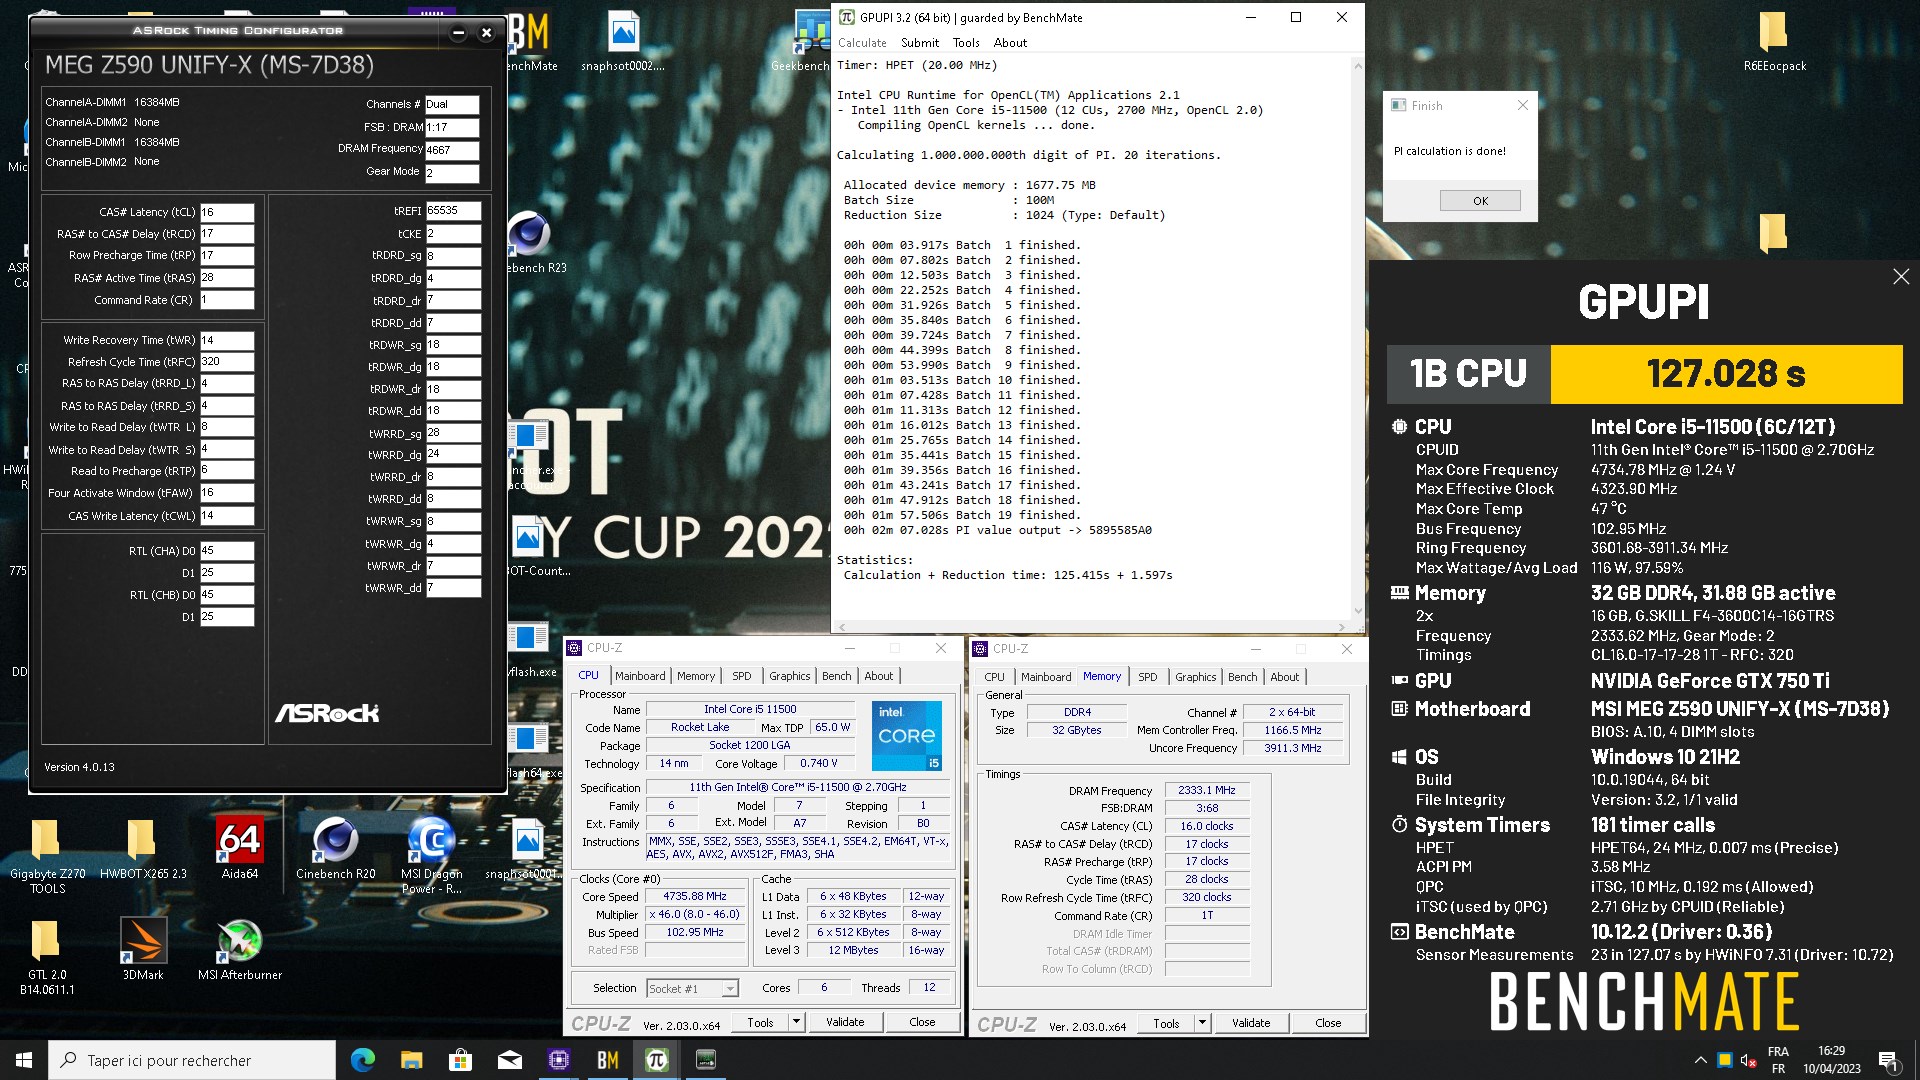Switch to CPU-Z taskbar icon
This screenshot has height=1080, width=1920.
point(559,1060)
